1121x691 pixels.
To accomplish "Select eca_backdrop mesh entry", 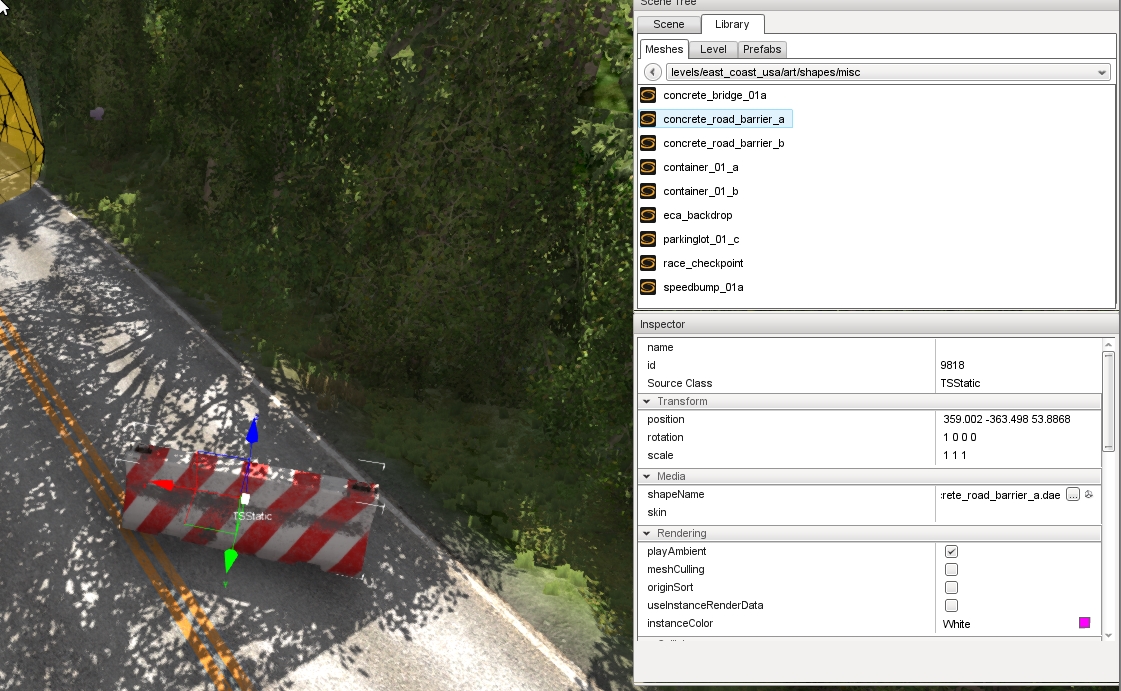I will (698, 215).
